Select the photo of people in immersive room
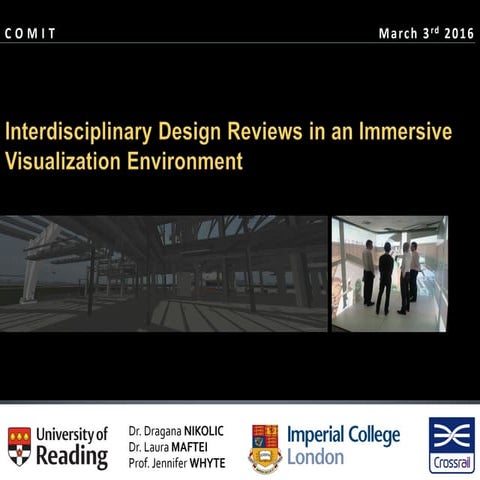The height and width of the screenshot is (480, 480). 390,274
